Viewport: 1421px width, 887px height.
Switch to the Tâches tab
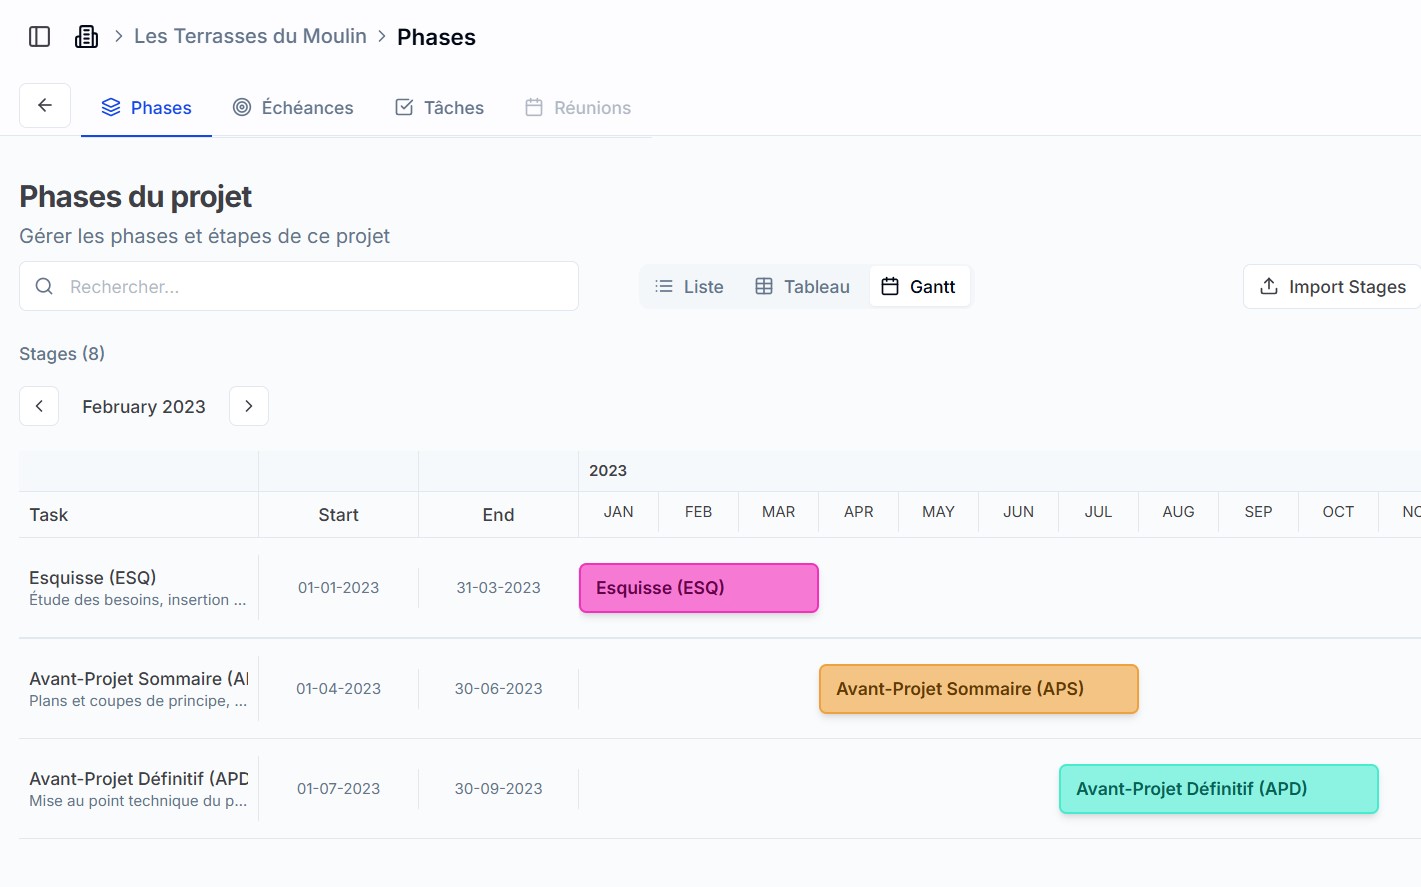pos(439,108)
